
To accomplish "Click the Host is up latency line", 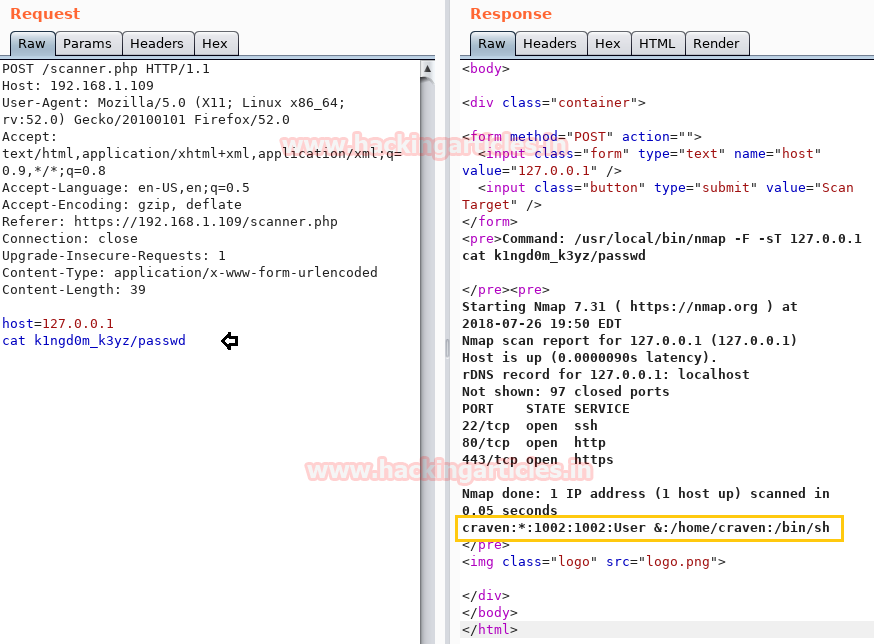I will 589,358.
